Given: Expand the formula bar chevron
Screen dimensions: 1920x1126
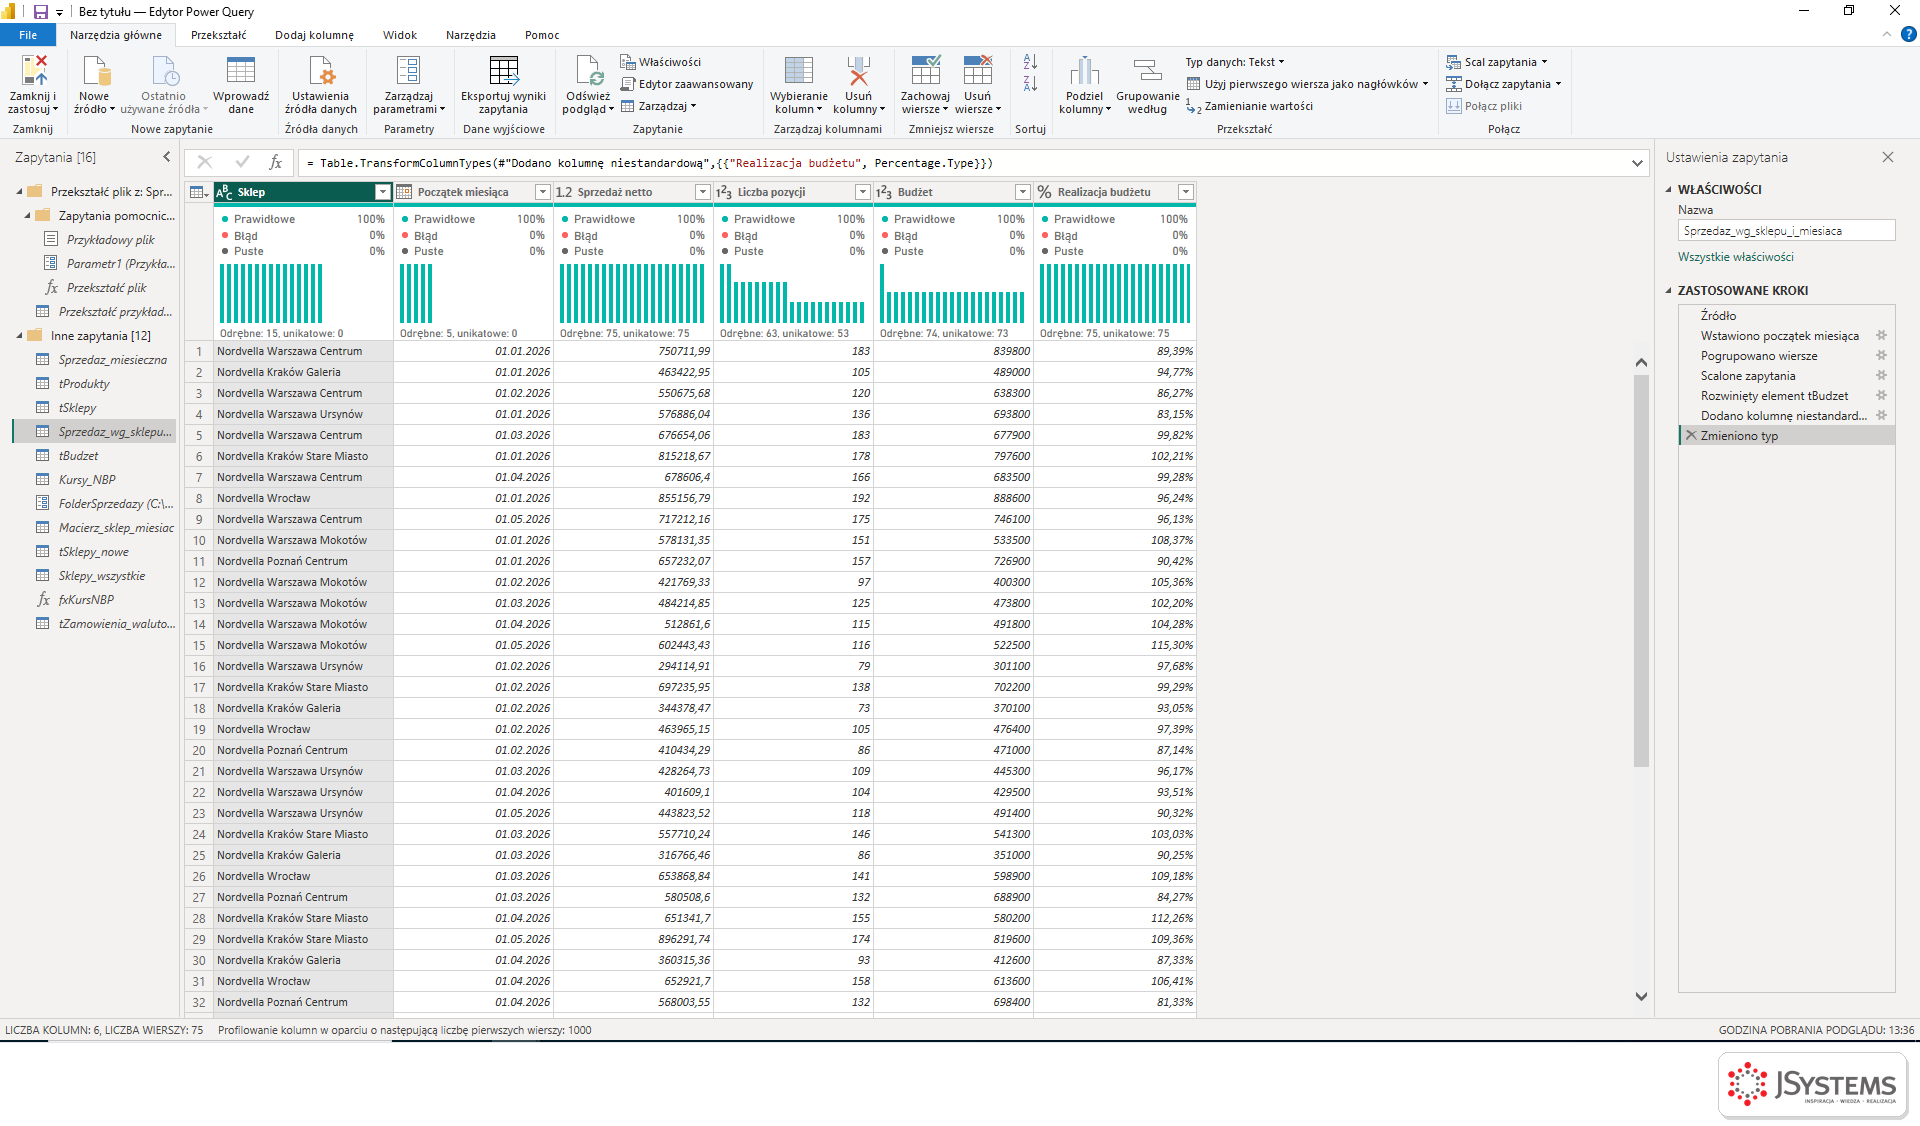Looking at the screenshot, I should [x=1637, y=163].
